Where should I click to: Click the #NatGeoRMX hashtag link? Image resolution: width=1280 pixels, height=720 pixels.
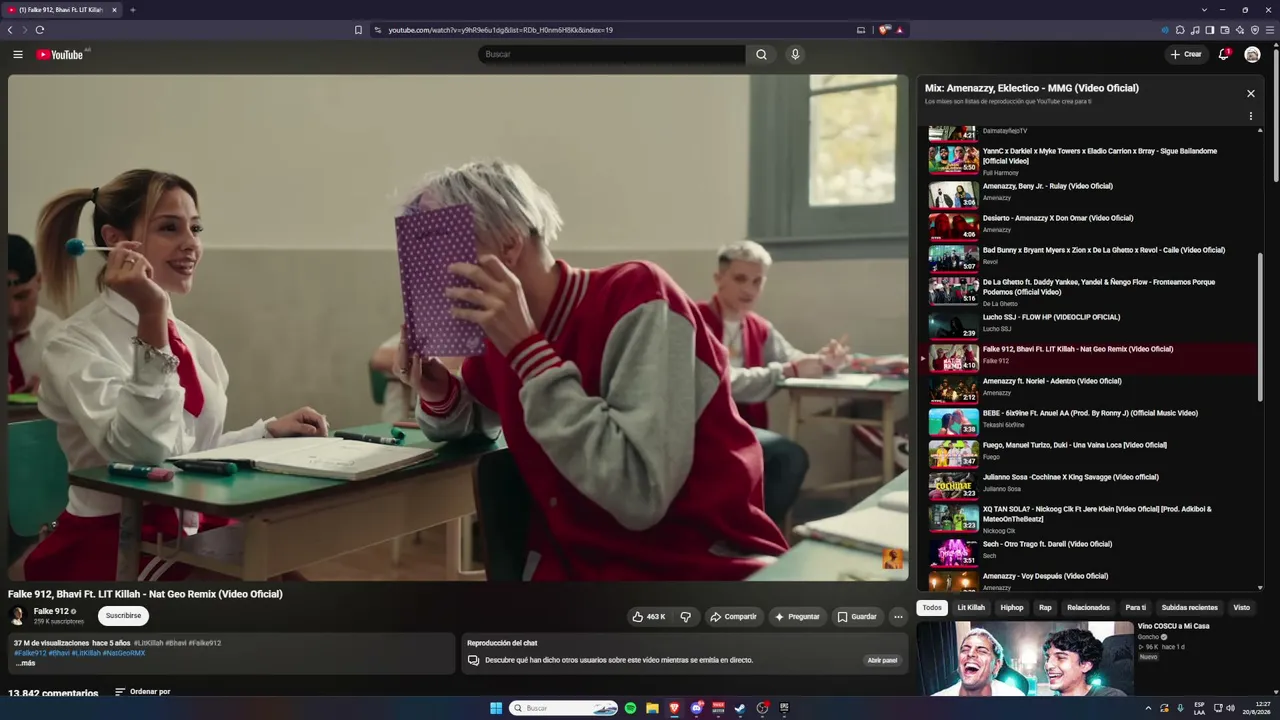124,653
